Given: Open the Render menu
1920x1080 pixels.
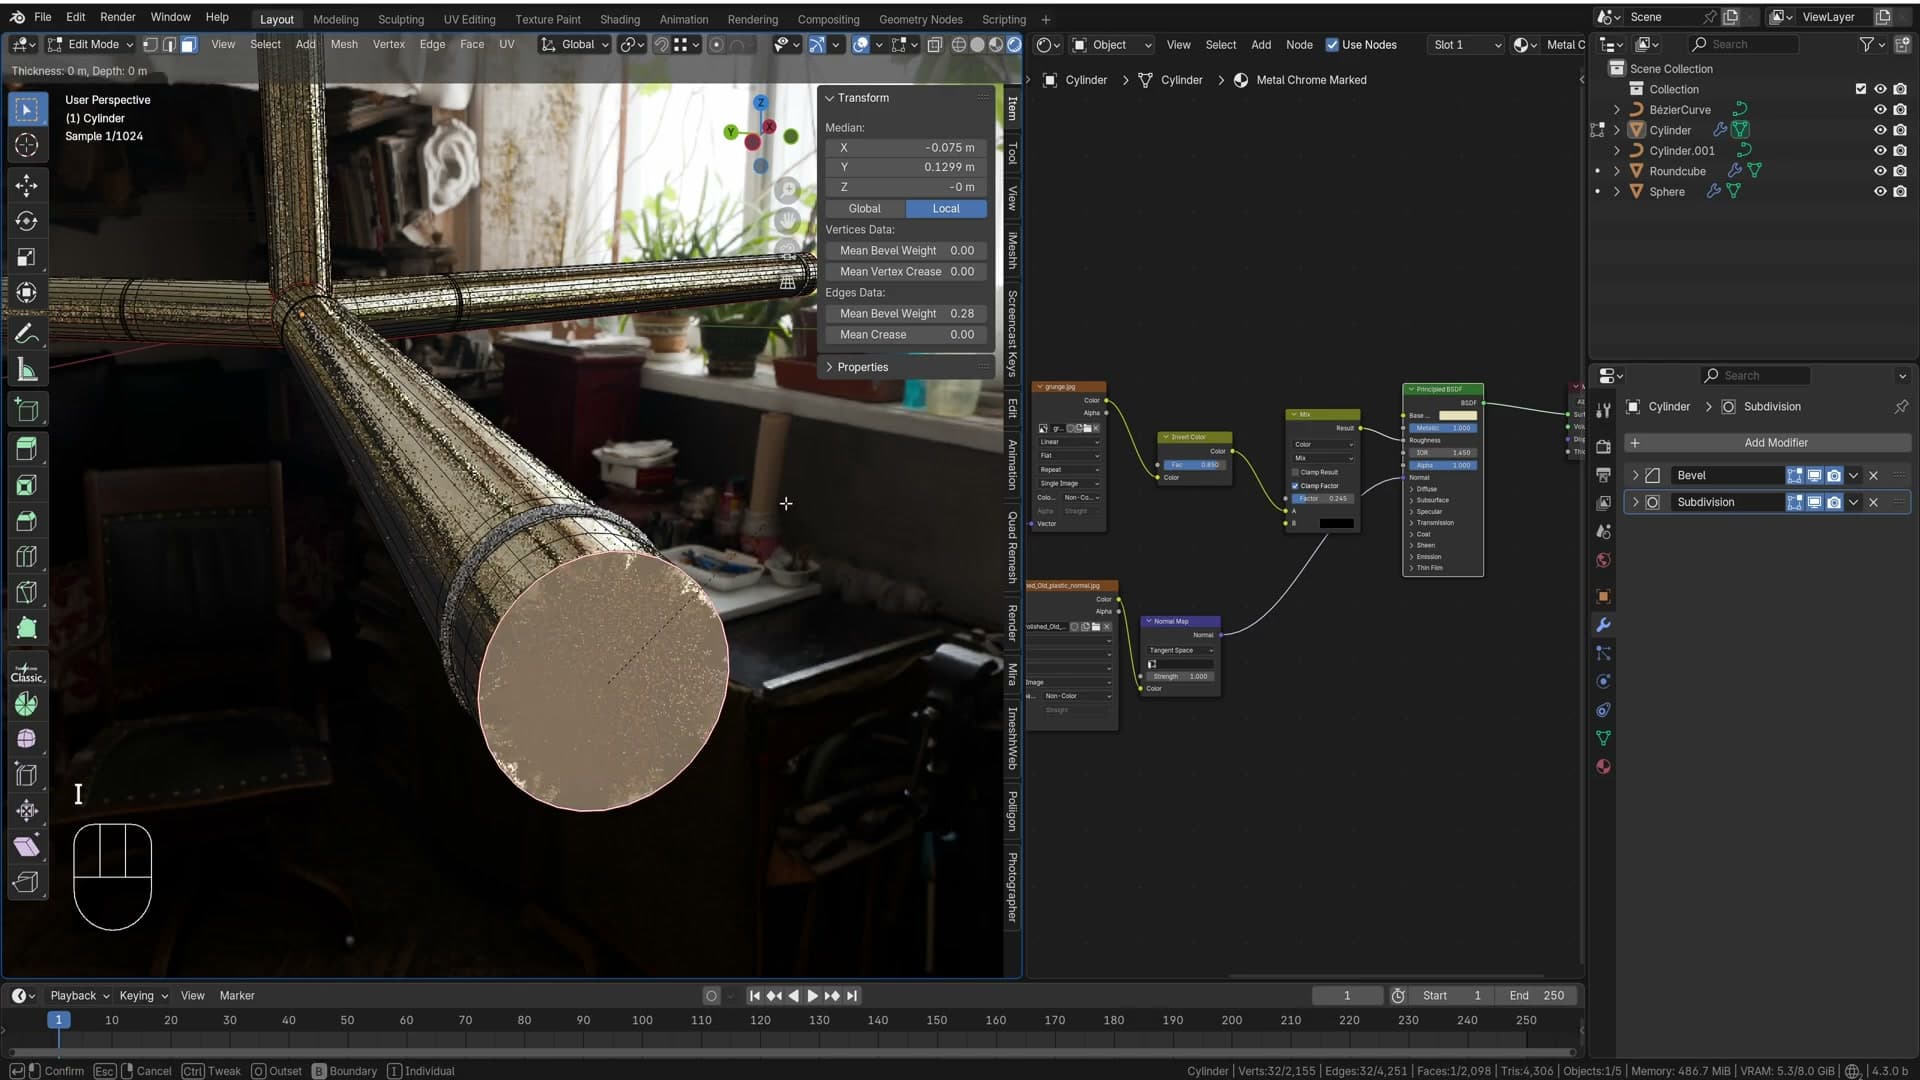Looking at the screenshot, I should coord(118,17).
